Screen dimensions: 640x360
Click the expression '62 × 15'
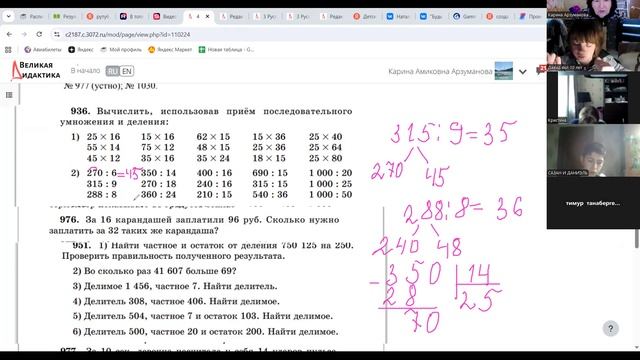213,137
